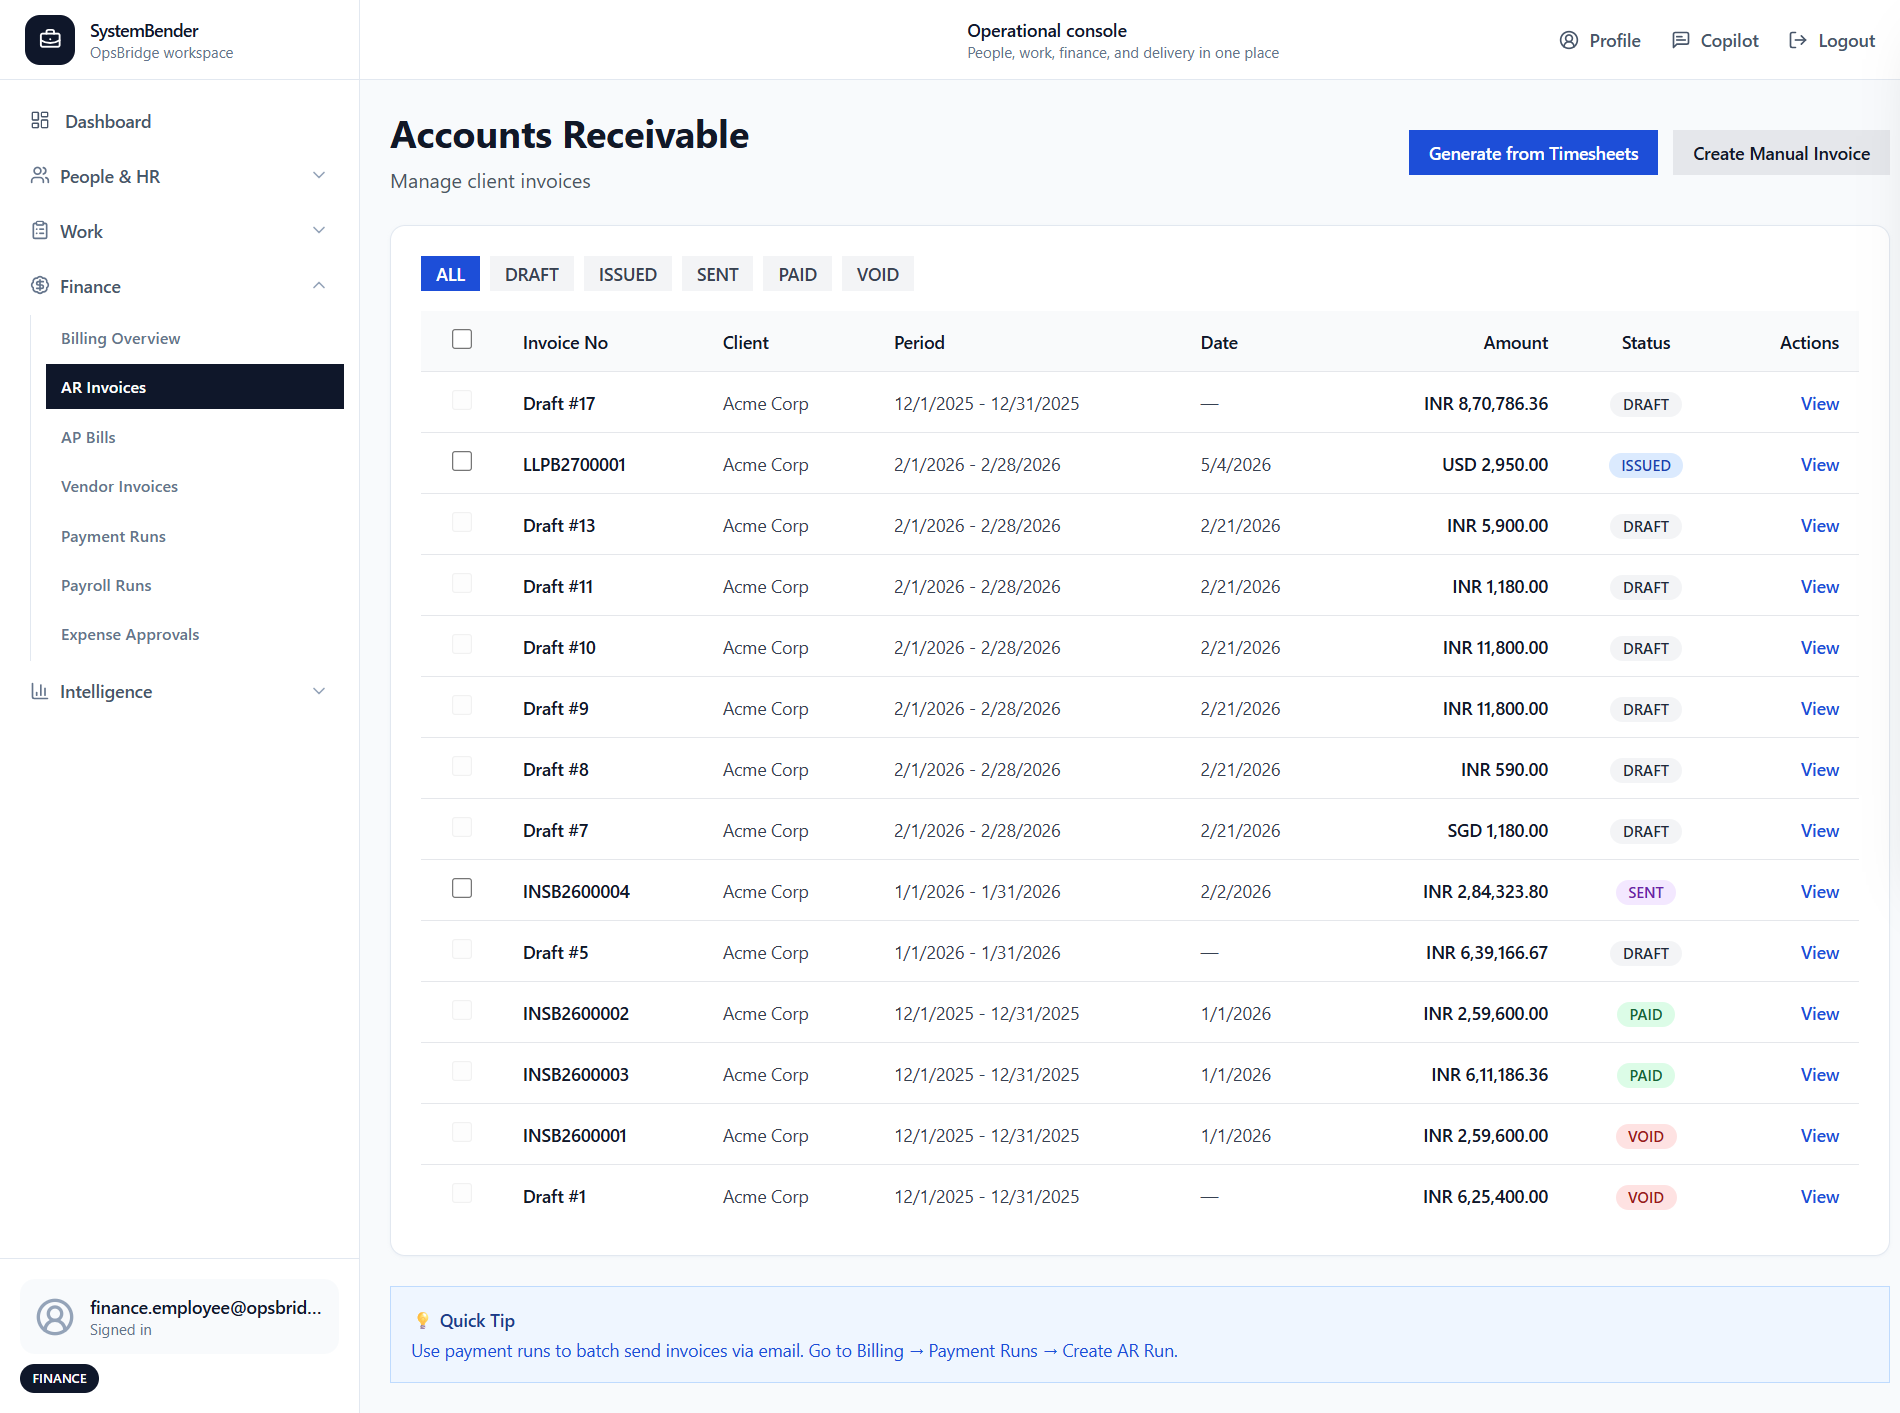View invoice LLPB2700001

coord(1819,465)
